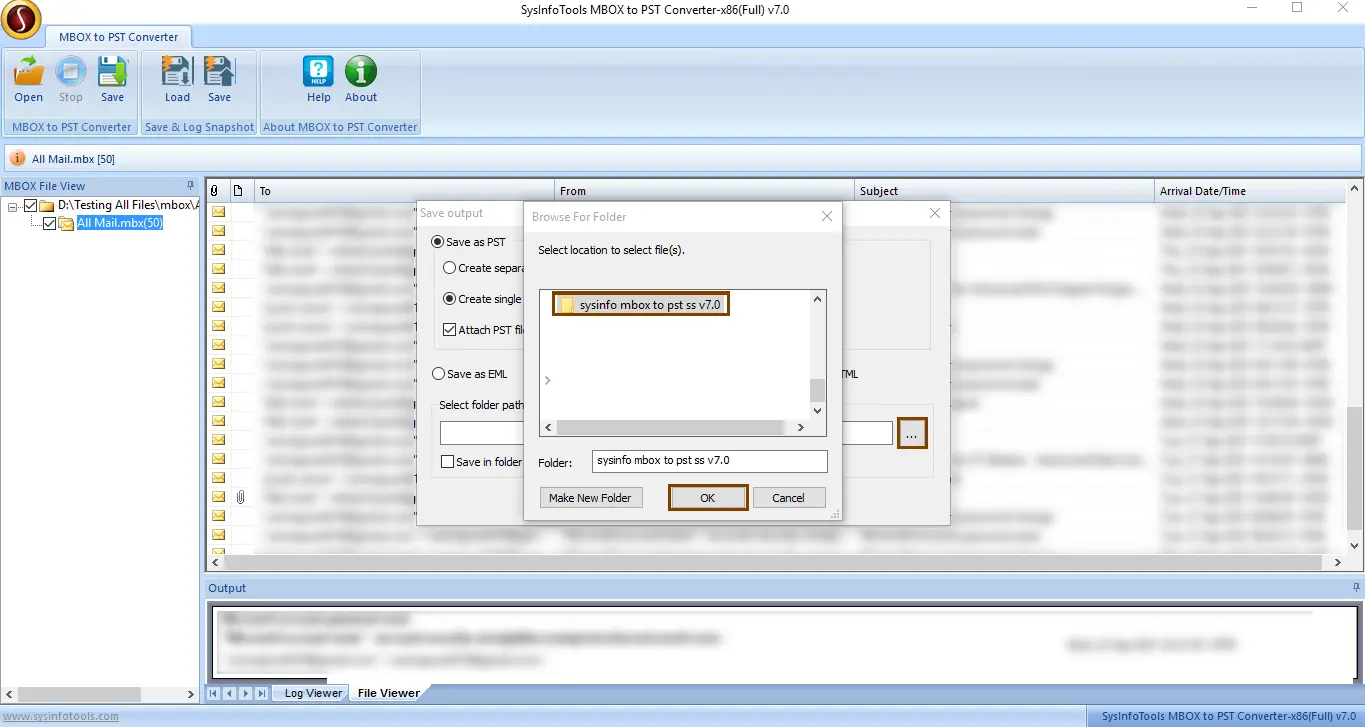Screen dimensions: 1365x727
Task: Click the left arrow of the folder list scrollbar
Action: (547, 427)
